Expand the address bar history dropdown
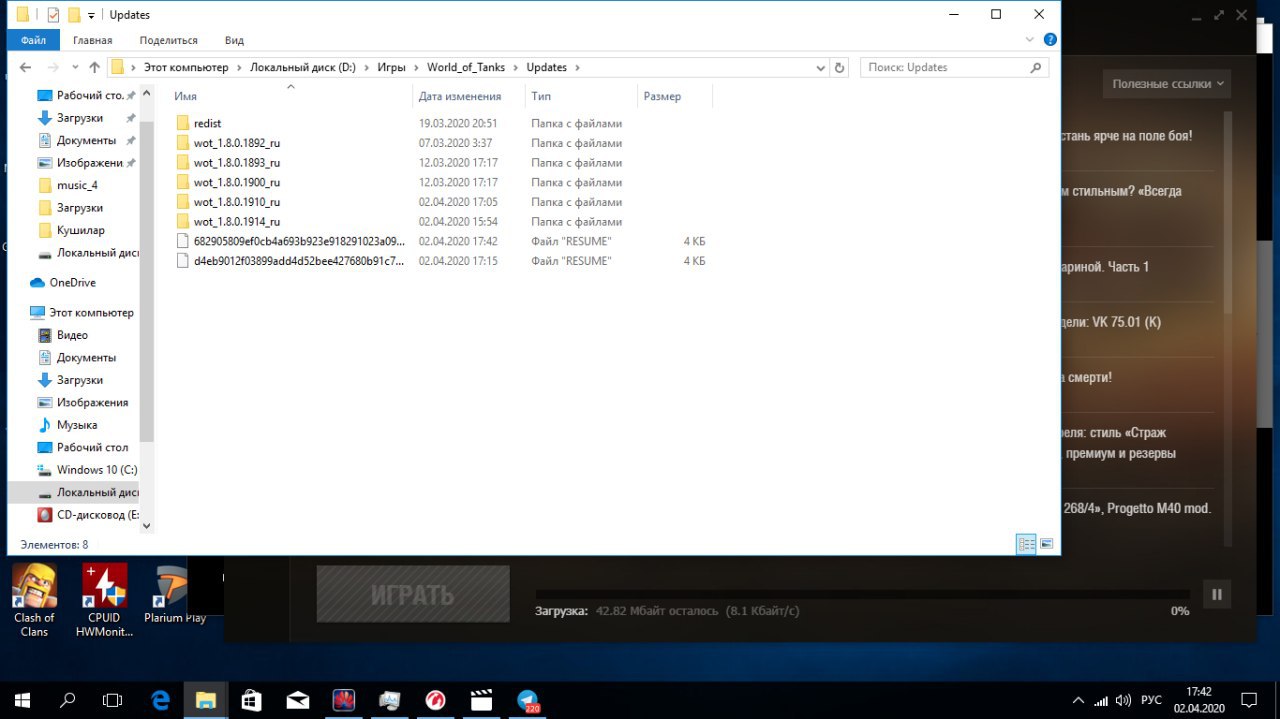1280x719 pixels. click(x=820, y=67)
